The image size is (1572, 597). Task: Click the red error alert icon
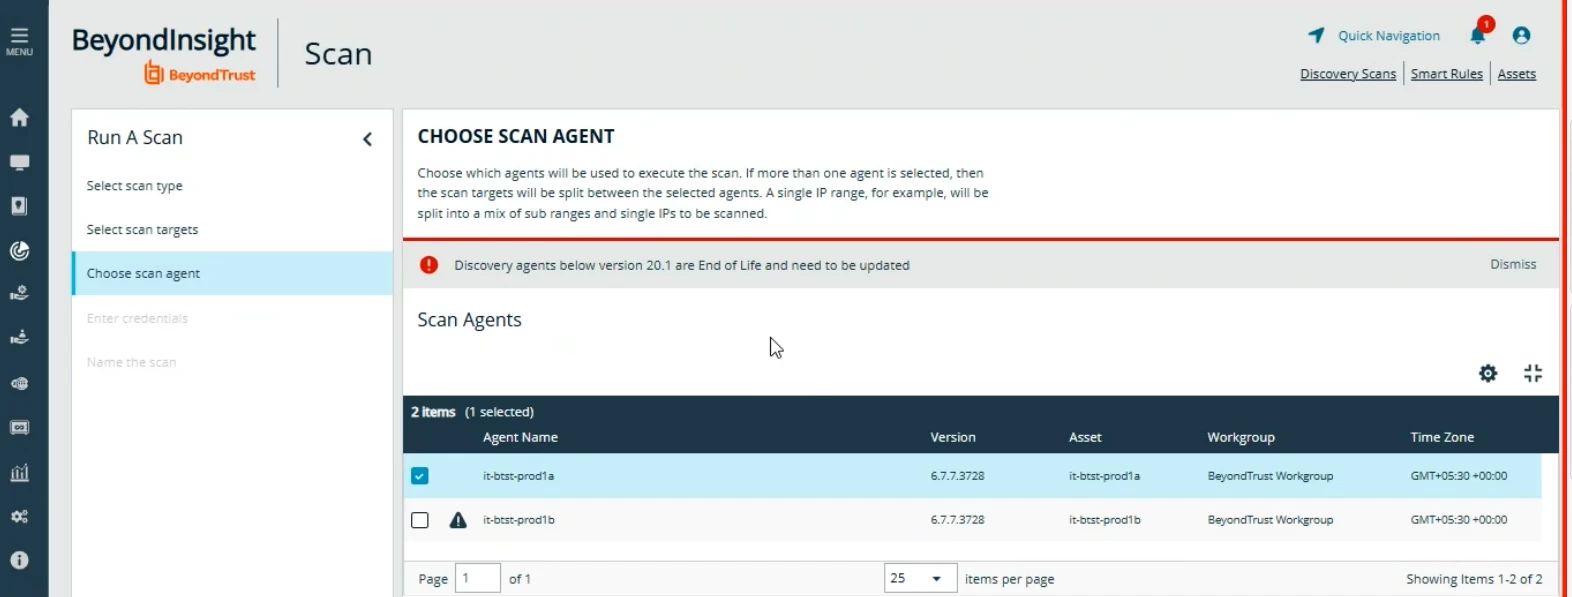pos(429,265)
